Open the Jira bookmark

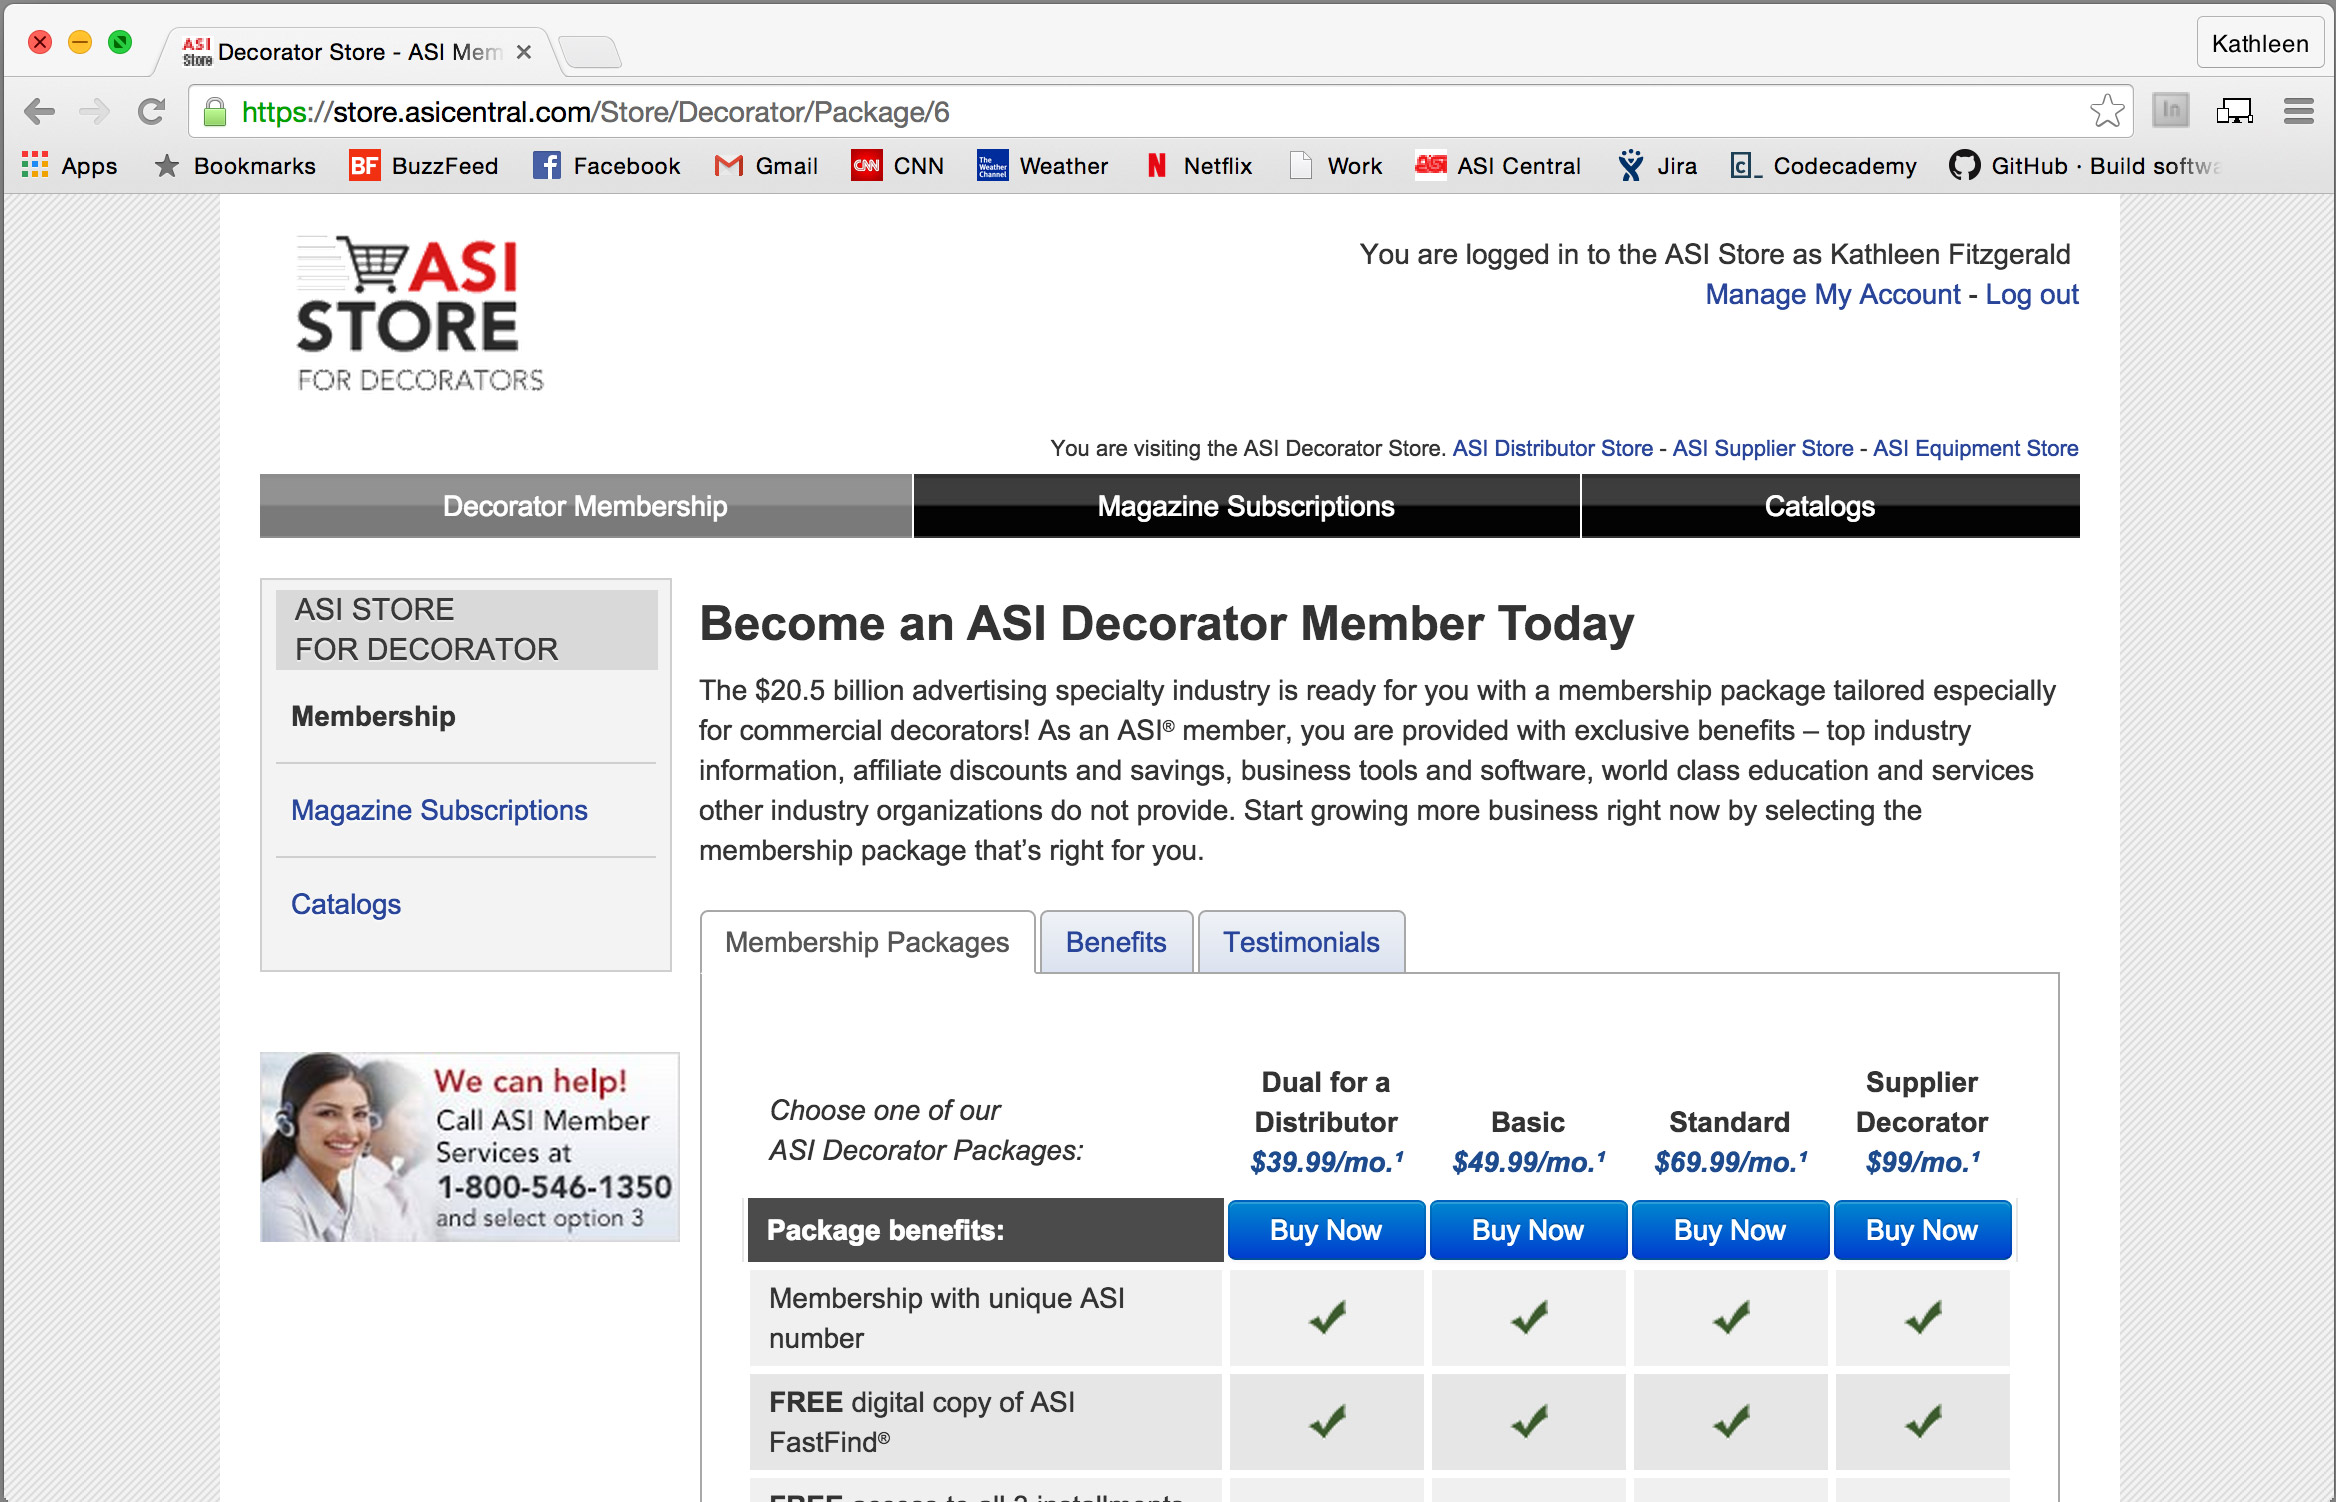tap(1657, 166)
